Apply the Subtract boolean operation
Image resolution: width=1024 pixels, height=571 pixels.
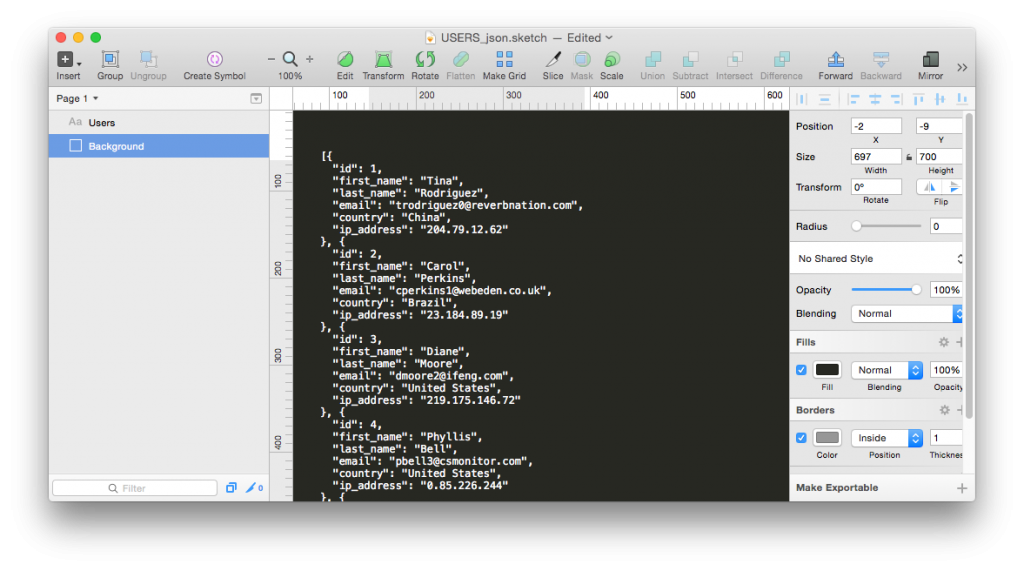click(690, 59)
